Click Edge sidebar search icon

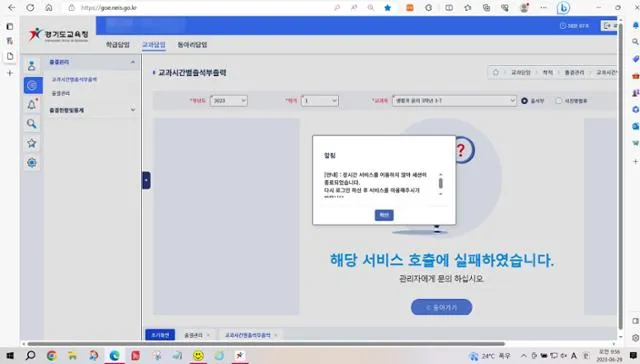[x=635, y=42]
